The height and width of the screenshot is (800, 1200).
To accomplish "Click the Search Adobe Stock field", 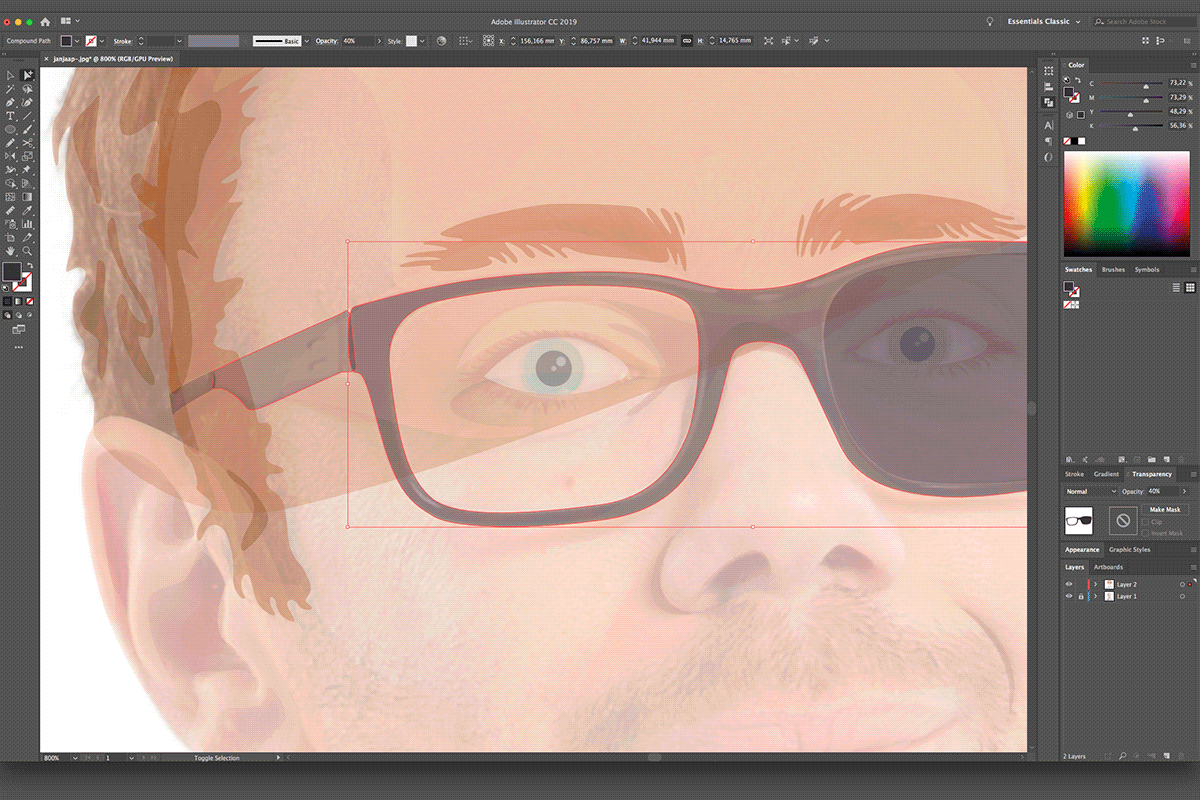I will pyautogui.click(x=1145, y=21).
